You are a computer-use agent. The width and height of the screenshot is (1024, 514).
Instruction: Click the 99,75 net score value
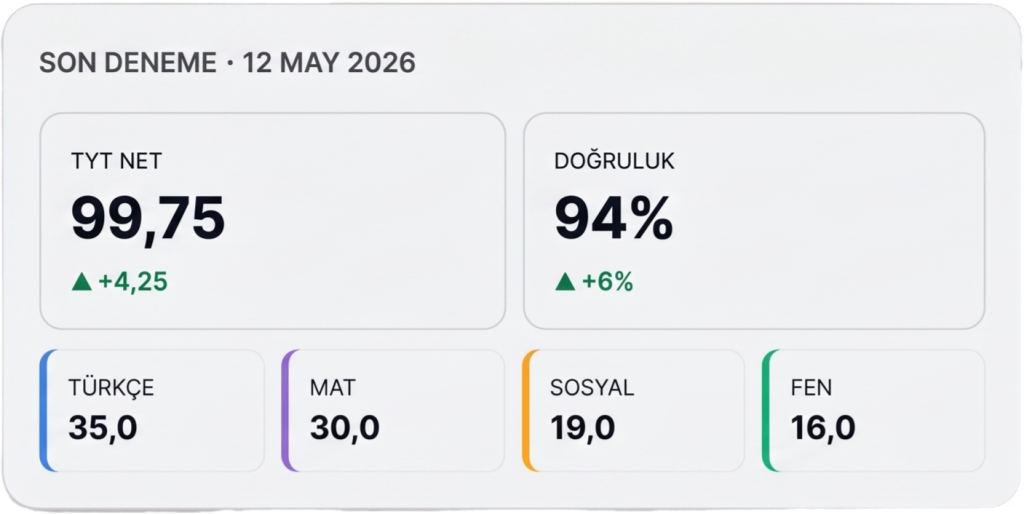point(148,220)
